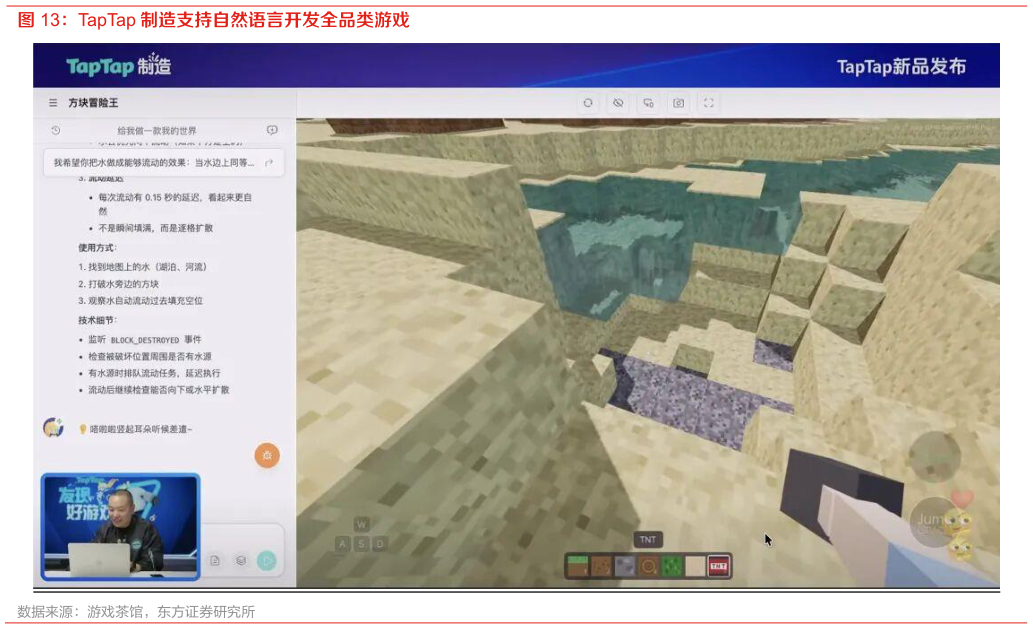
Task: Click the text 流动后继续检查能否向下或水平扩散
Action: [159, 390]
